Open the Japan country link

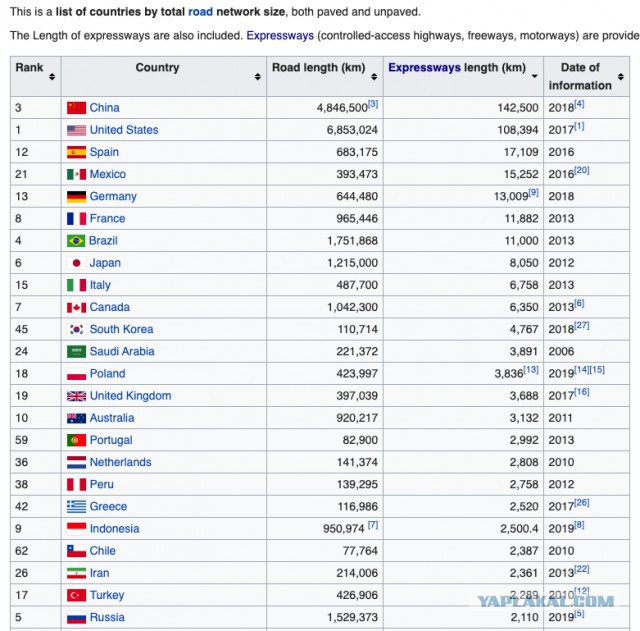coord(105,263)
